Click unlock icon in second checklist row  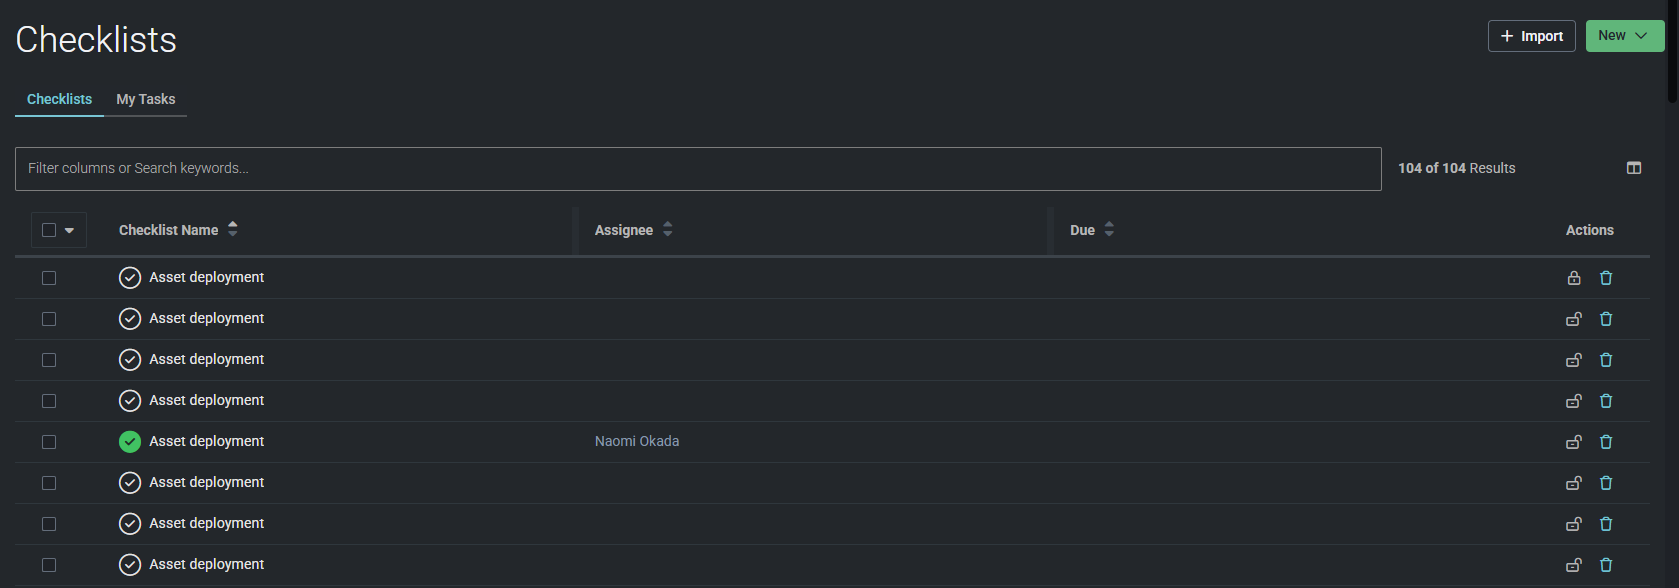pyautogui.click(x=1573, y=319)
